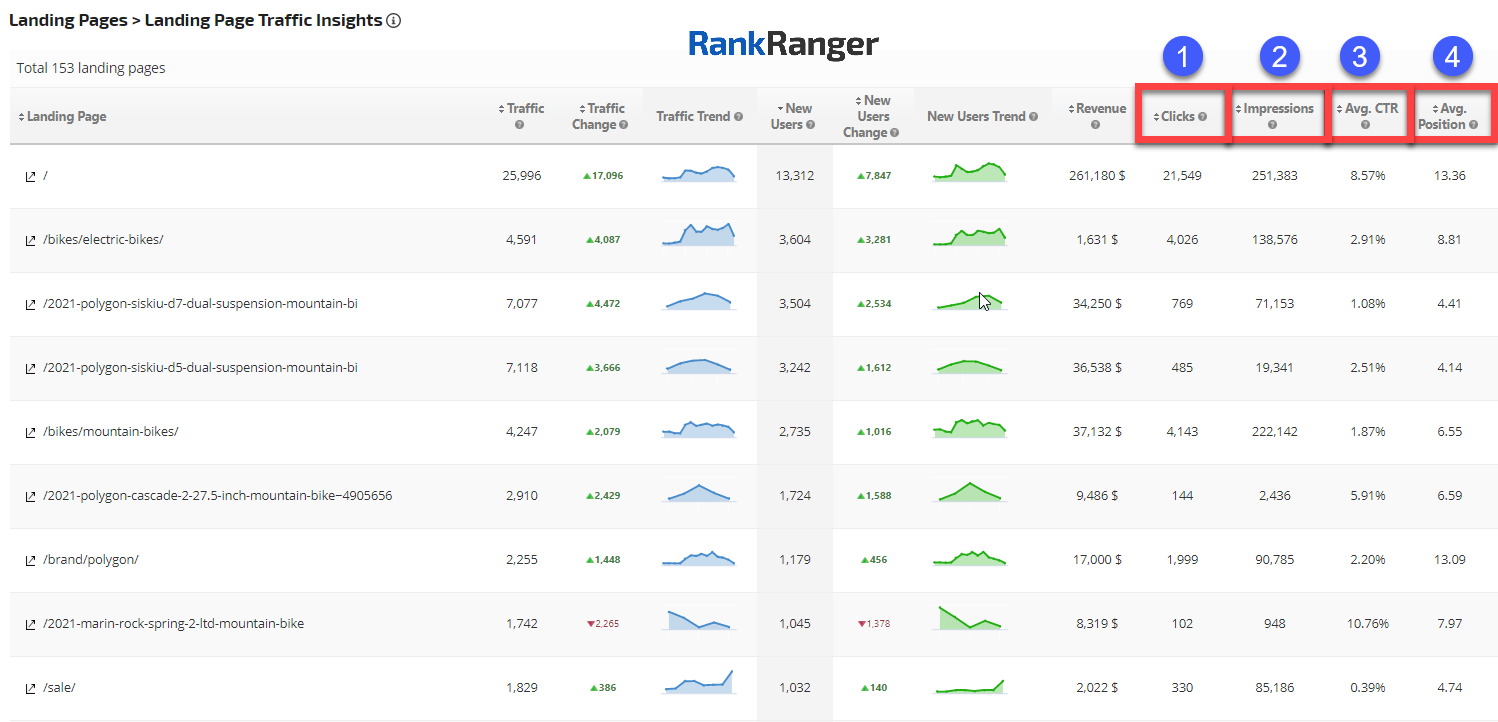Open the /bikes/mountain-bikes/ landing page link
The image size is (1498, 722).
tap(110, 432)
